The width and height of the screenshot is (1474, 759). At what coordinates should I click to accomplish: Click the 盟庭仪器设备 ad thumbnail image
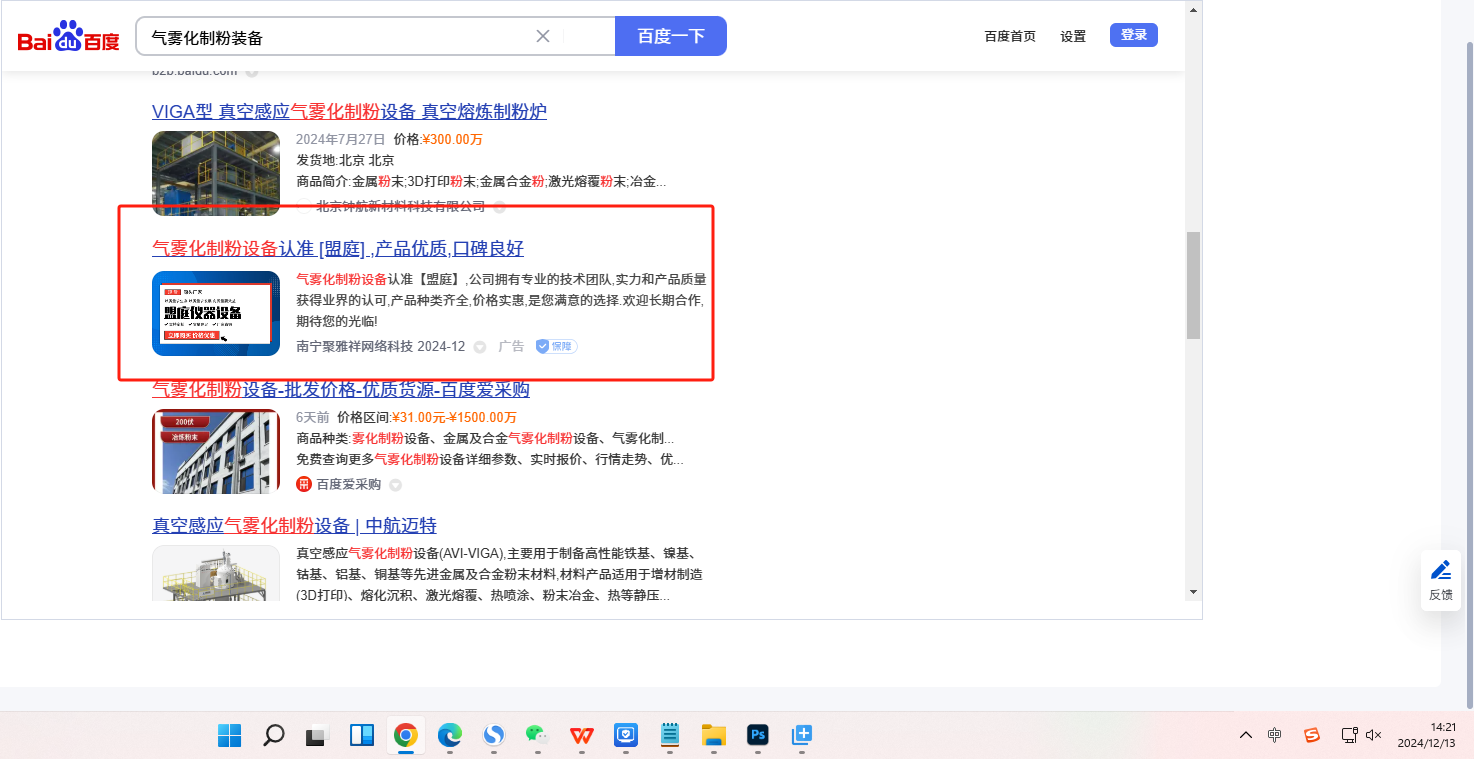click(x=216, y=313)
